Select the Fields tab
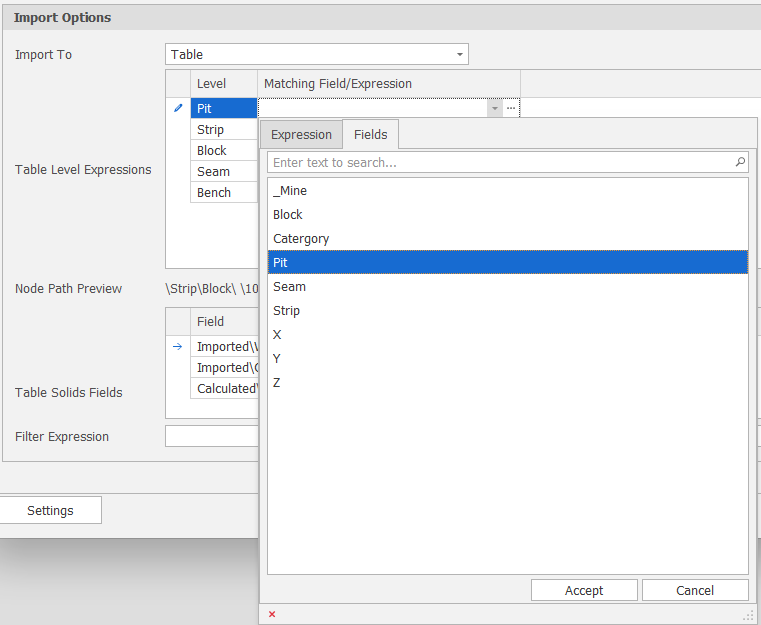This screenshot has height=625, width=761. click(371, 135)
